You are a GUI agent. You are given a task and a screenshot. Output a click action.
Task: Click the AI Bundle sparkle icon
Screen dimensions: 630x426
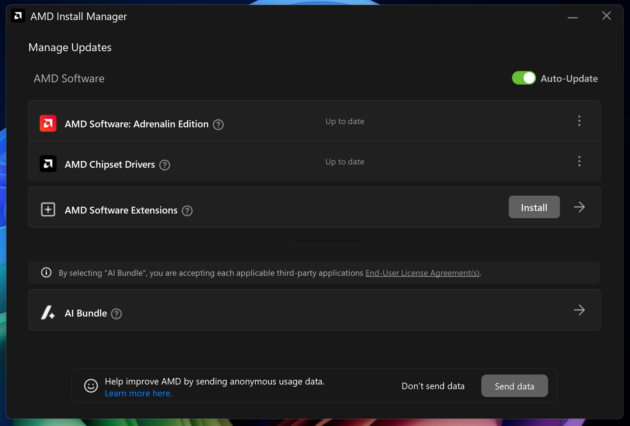[48, 313]
